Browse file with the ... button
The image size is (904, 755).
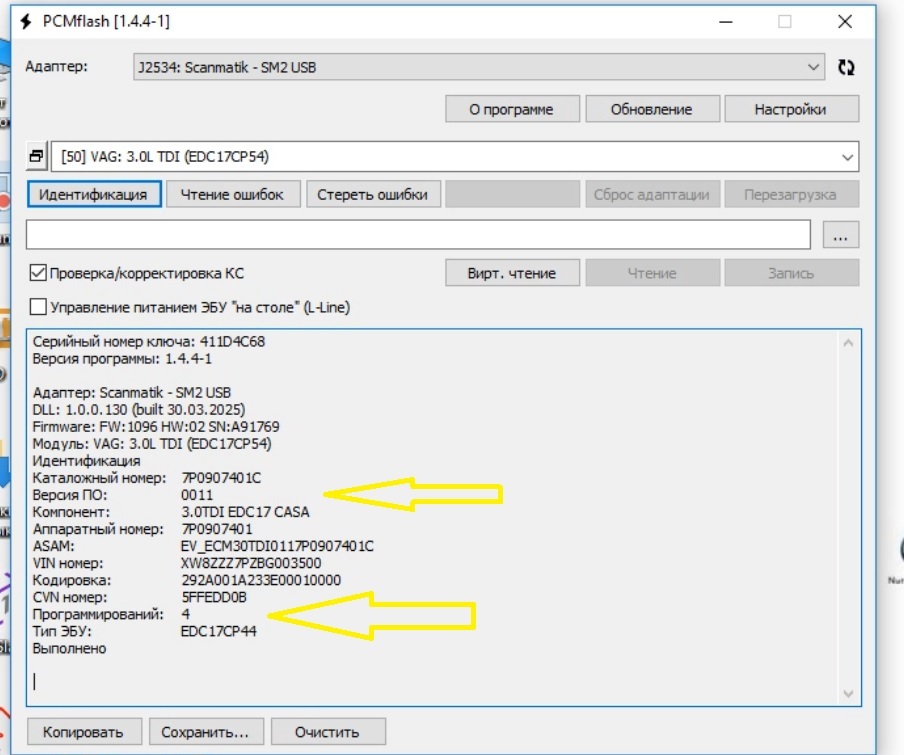pyautogui.click(x=840, y=235)
